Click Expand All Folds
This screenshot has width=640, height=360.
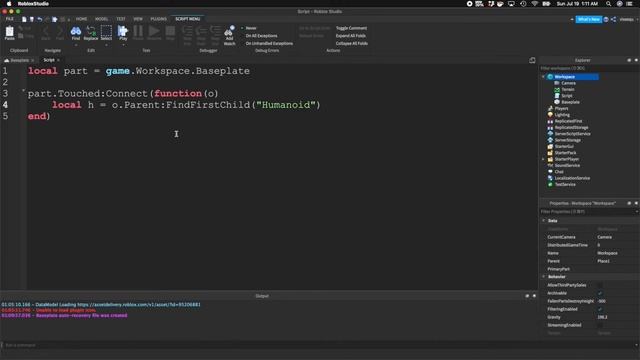tap(351, 36)
